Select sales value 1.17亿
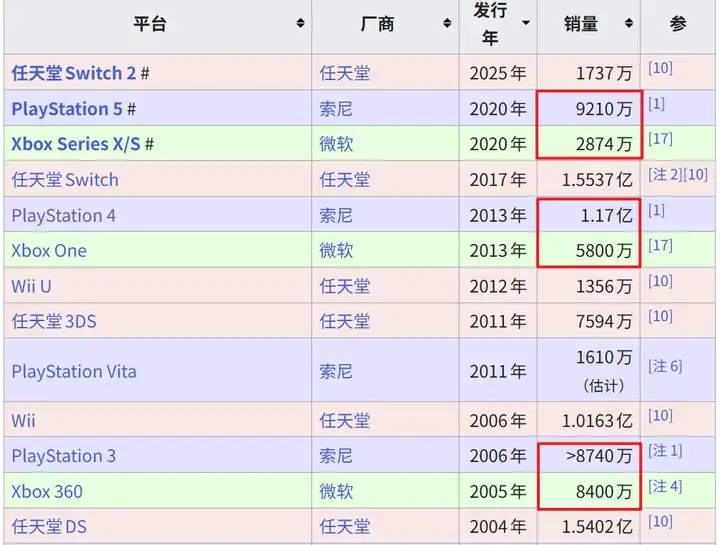Image resolution: width=720 pixels, height=545 pixels. pyautogui.click(x=607, y=215)
